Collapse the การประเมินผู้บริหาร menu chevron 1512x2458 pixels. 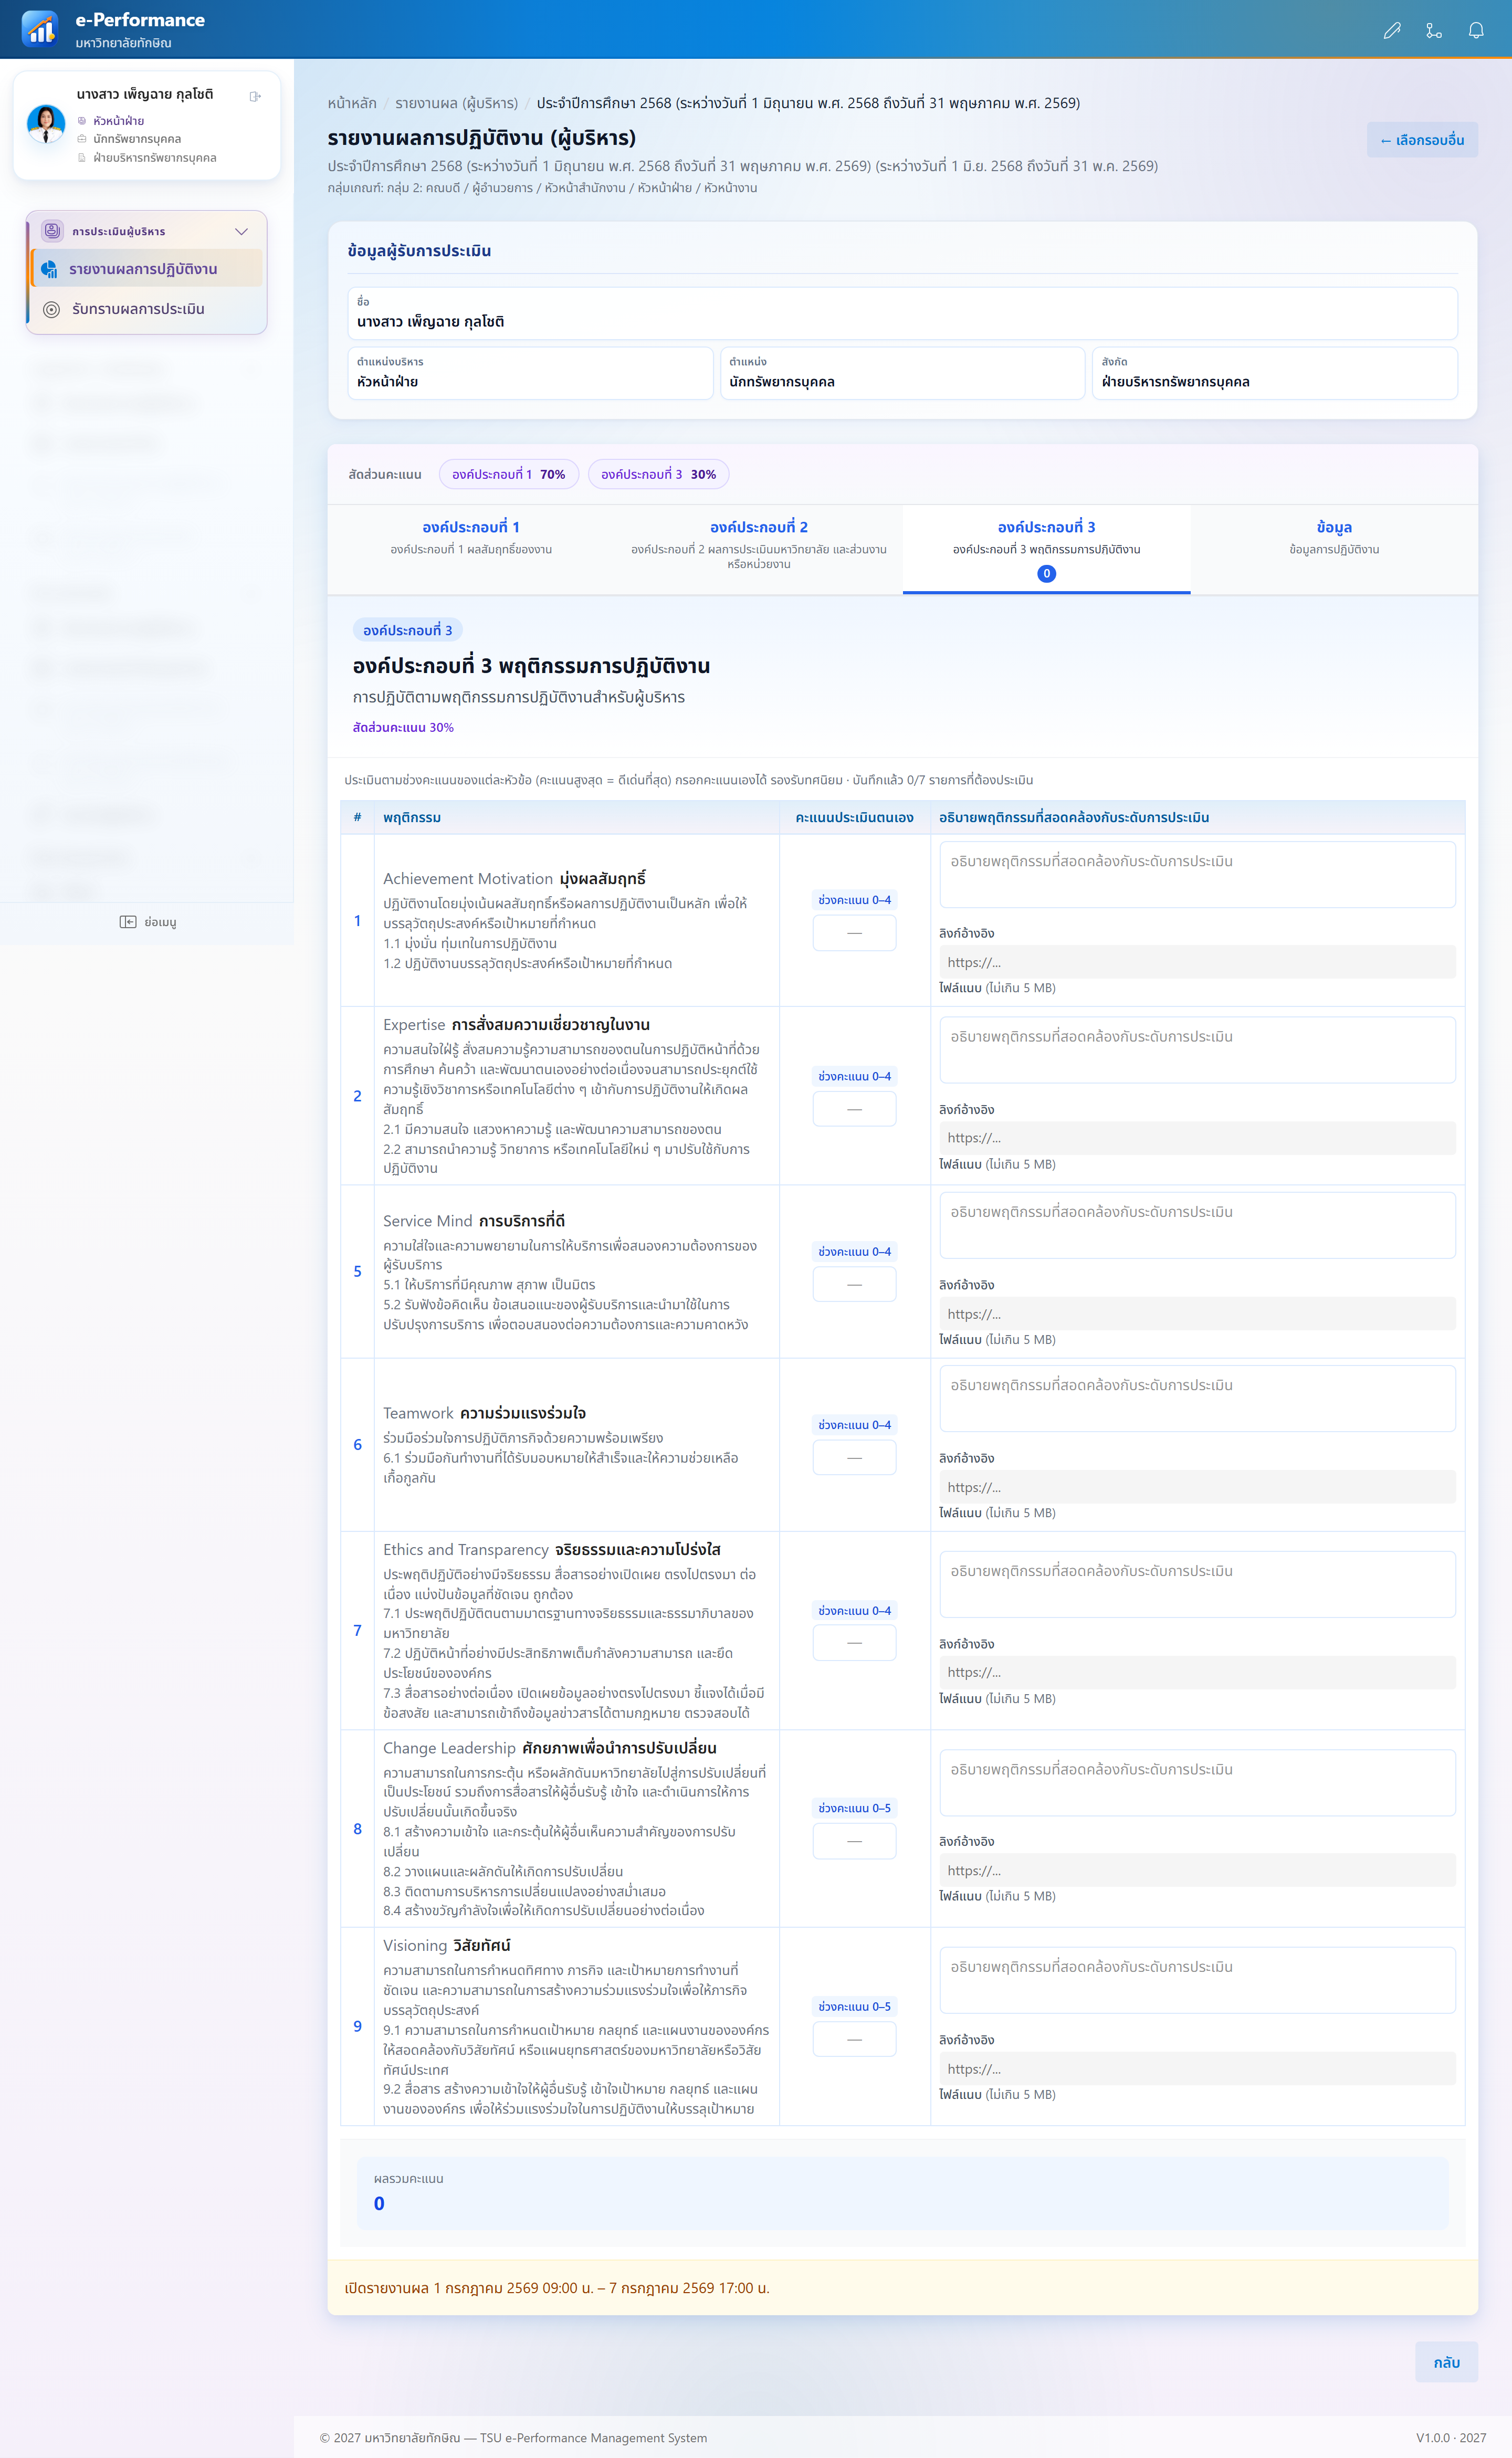click(241, 231)
